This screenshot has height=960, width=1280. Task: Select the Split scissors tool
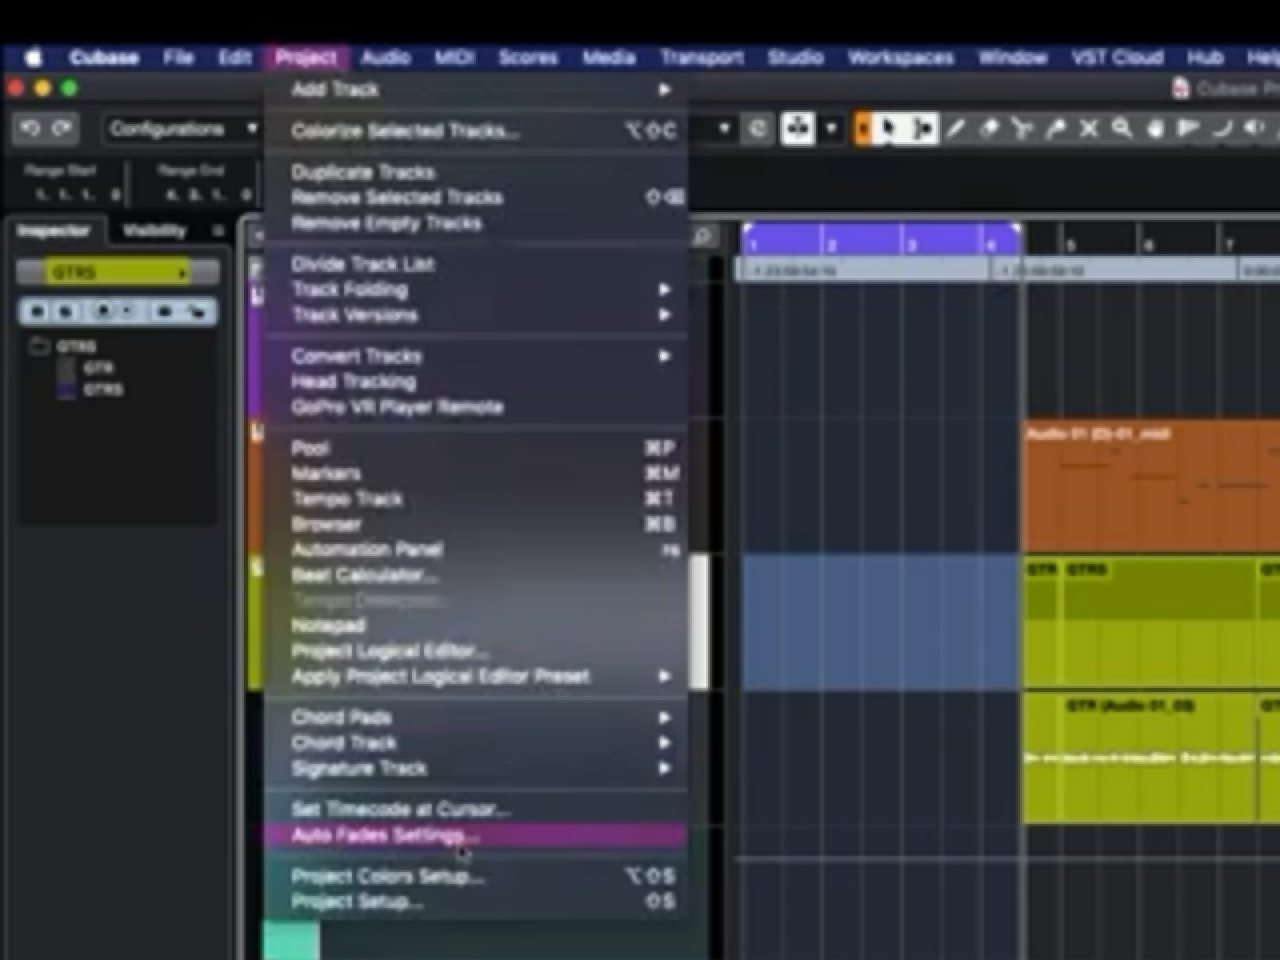pyautogui.click(x=1022, y=129)
